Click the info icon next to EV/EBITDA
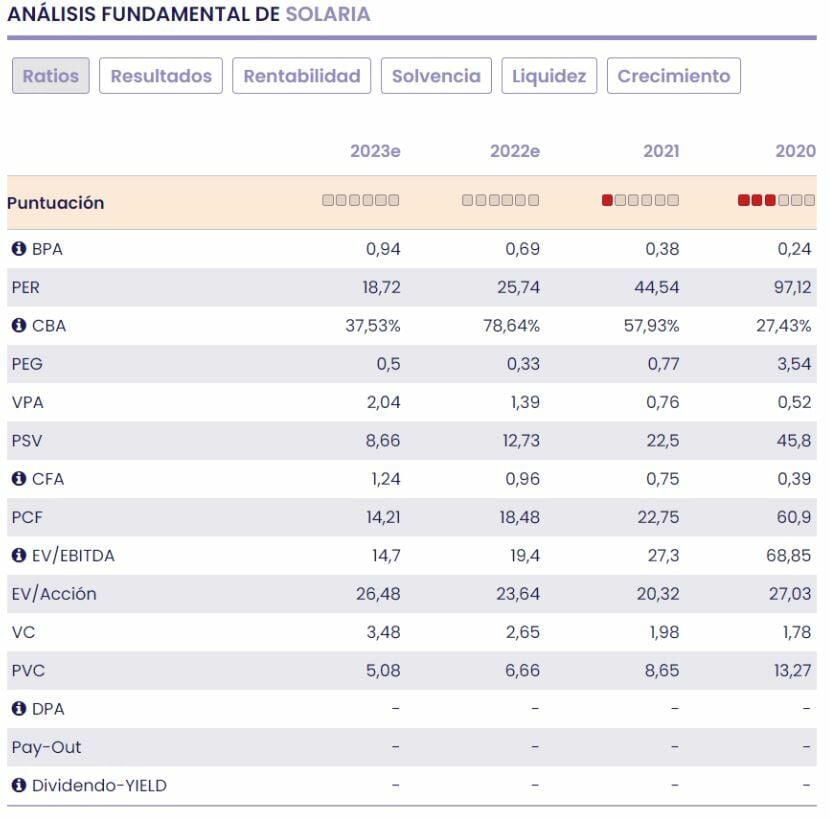 coord(19,556)
